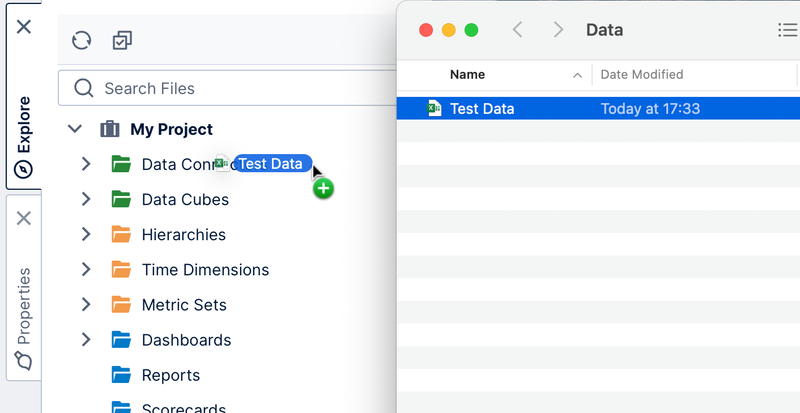
Task: Select the Hierarchies tree item
Action: coord(184,235)
